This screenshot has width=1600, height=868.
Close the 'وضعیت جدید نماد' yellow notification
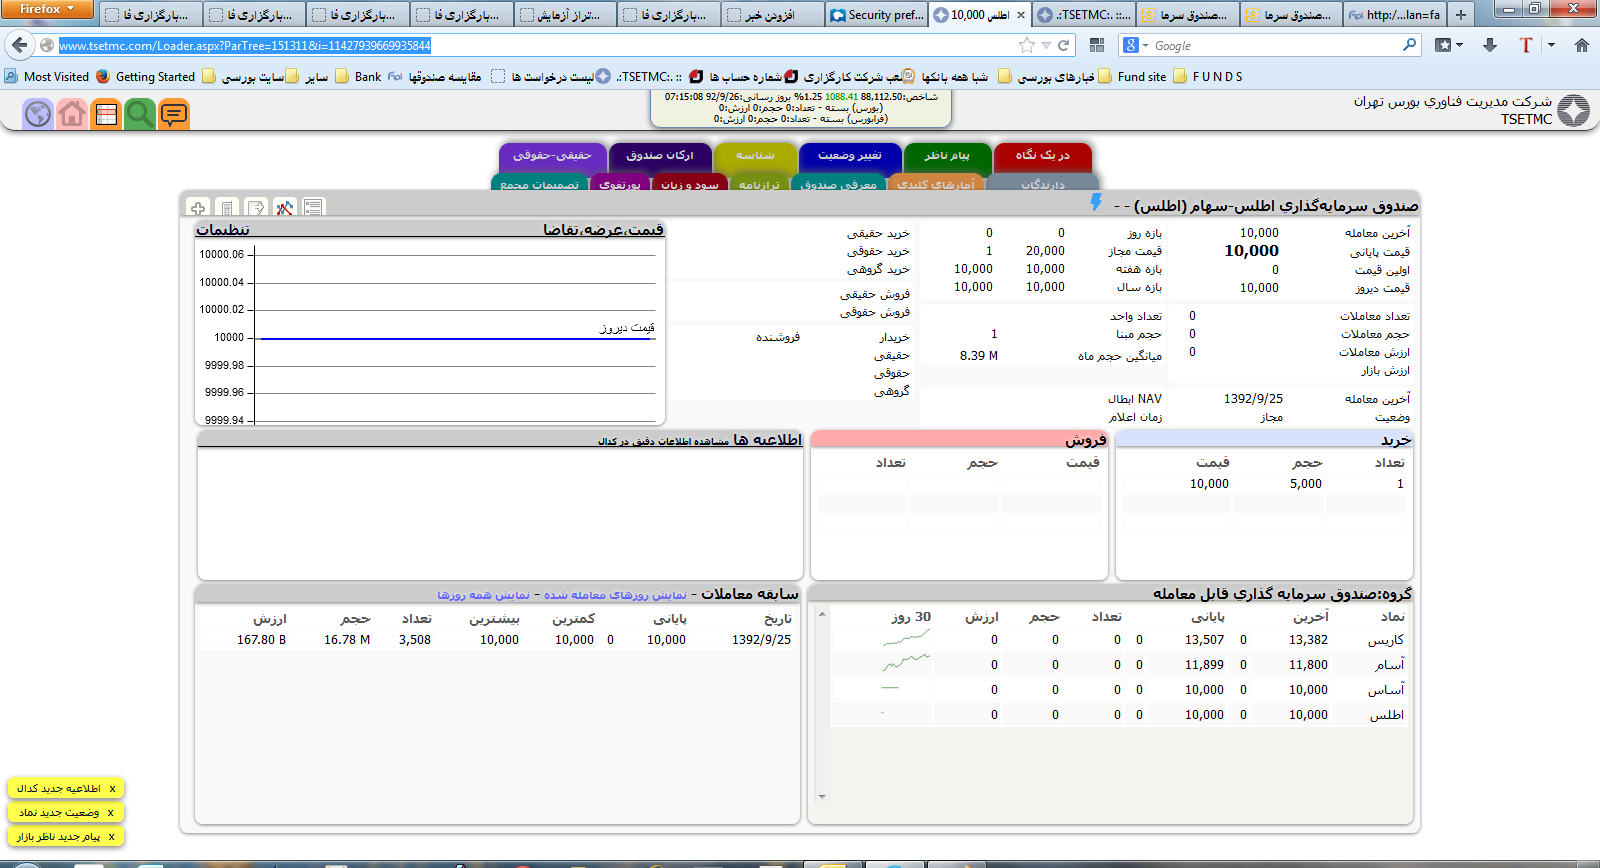click(x=111, y=813)
